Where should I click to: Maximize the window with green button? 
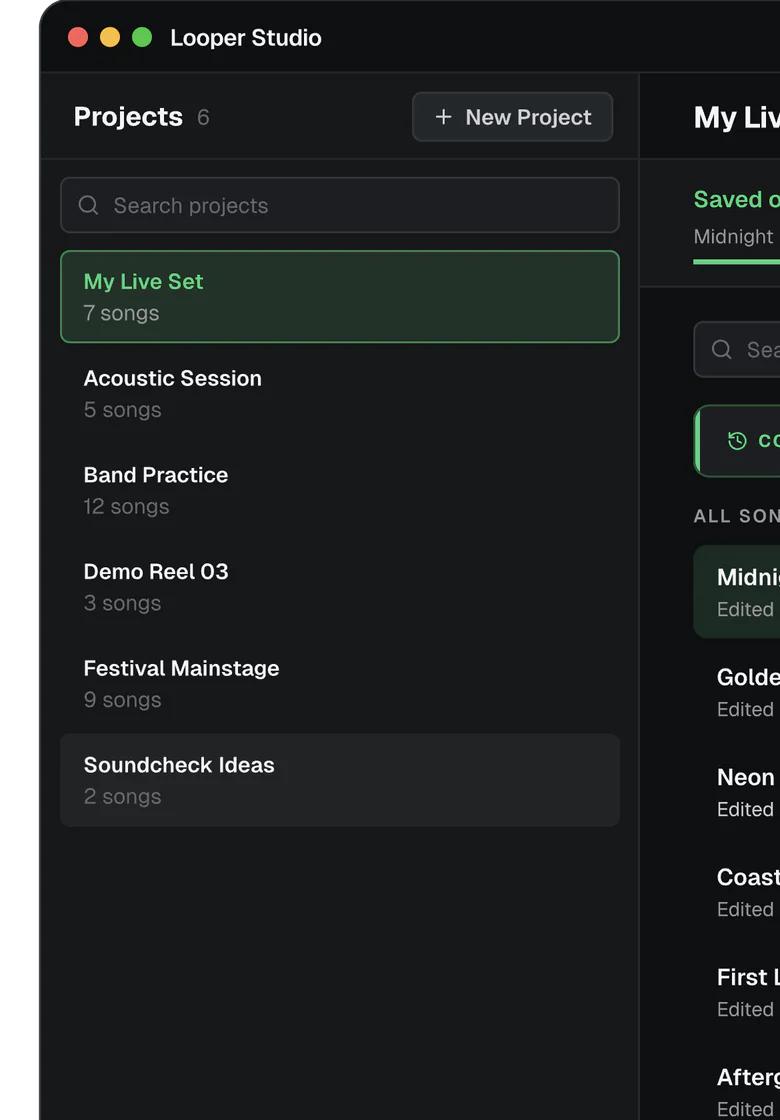142,37
